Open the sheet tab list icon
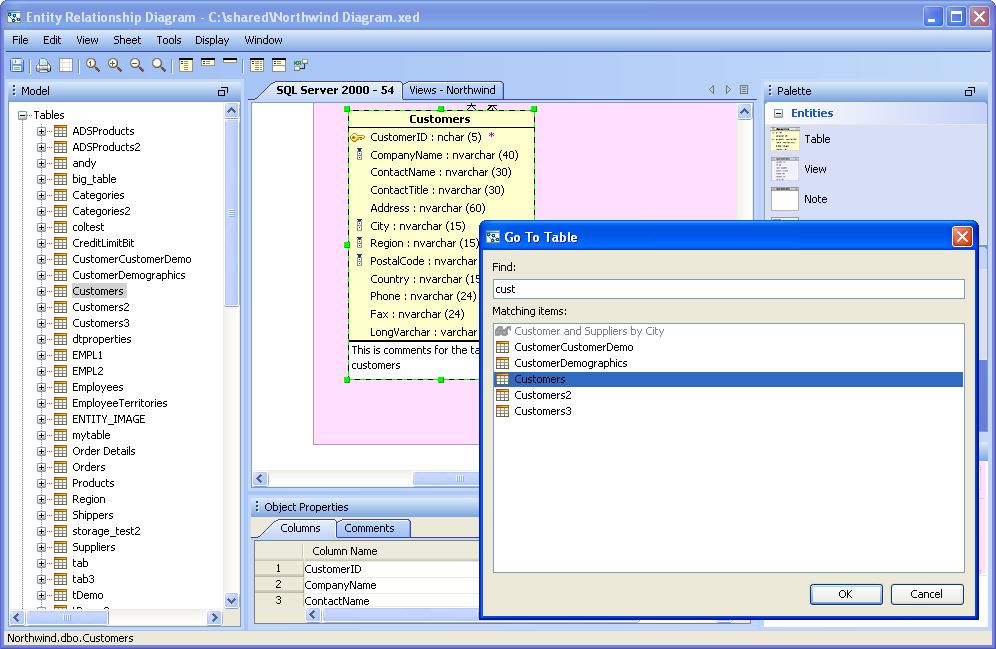 click(x=744, y=90)
